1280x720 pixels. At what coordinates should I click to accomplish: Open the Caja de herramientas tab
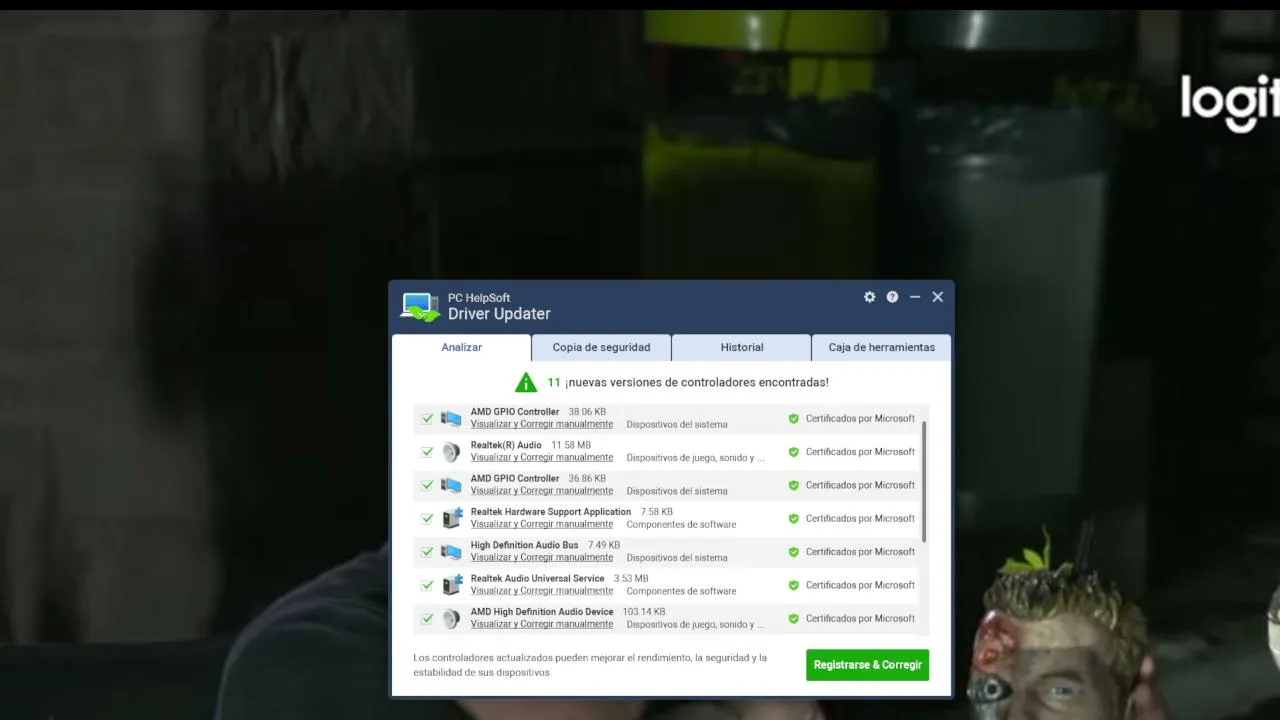tap(881, 347)
